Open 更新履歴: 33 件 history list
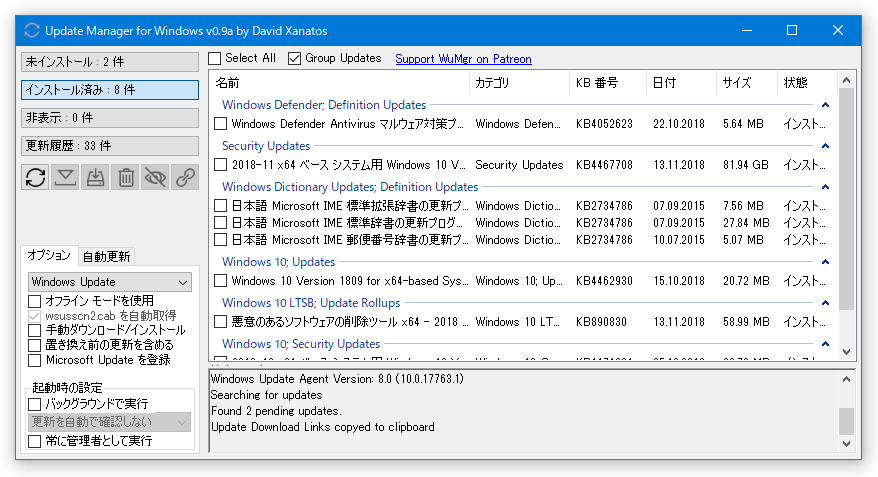The image size is (878, 477). (110, 146)
